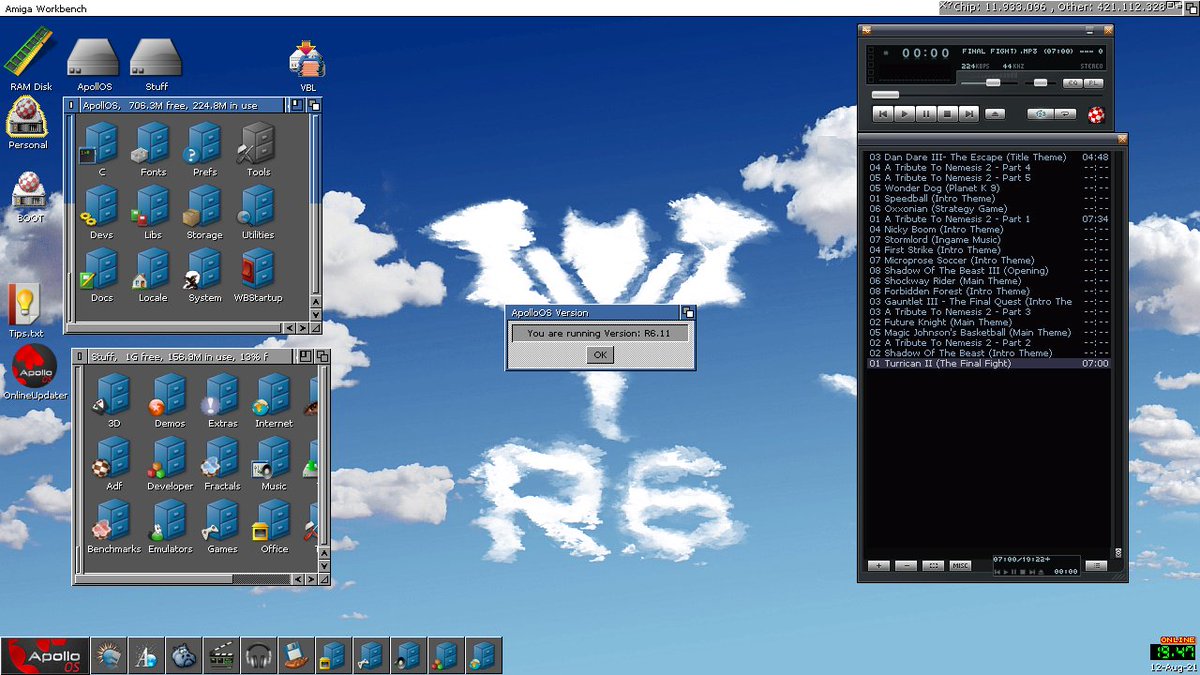Open the Emulators drawer in Stuff window
This screenshot has height=675, width=1200.
tap(169, 526)
